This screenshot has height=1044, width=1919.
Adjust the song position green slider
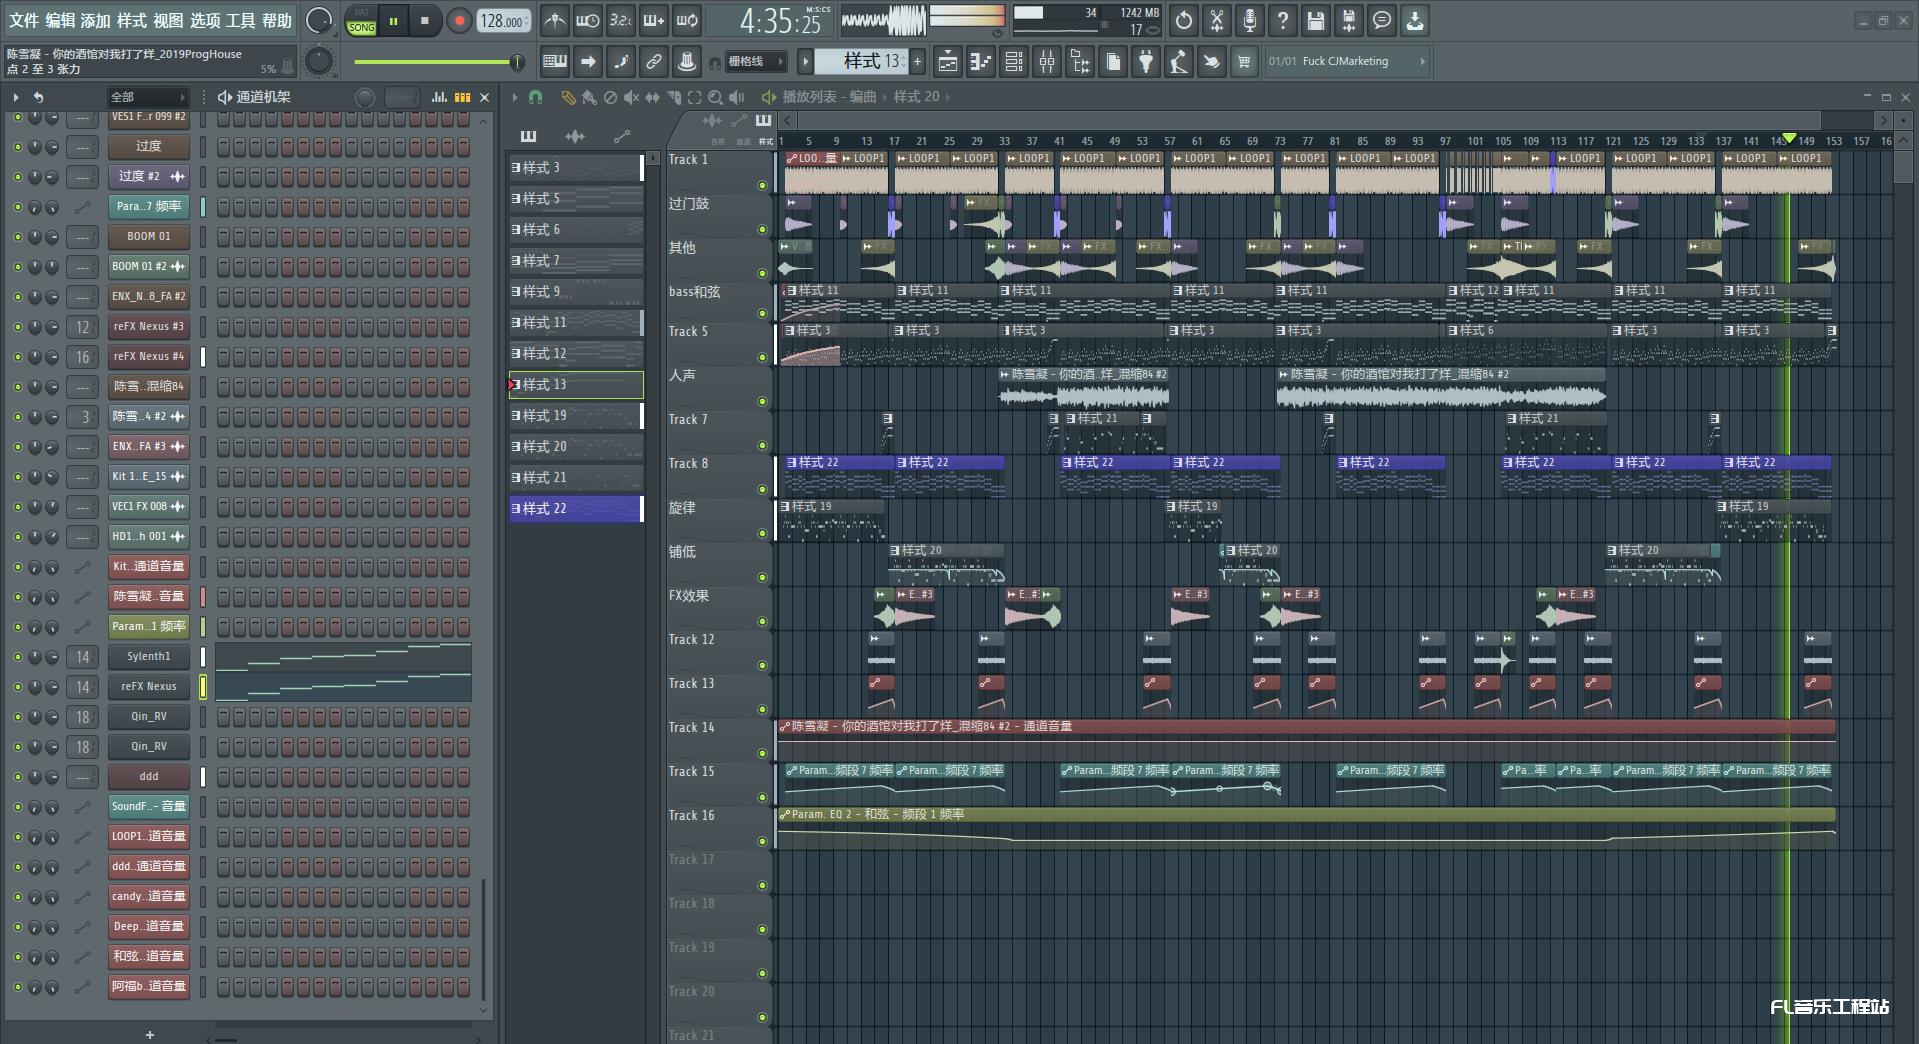point(438,62)
